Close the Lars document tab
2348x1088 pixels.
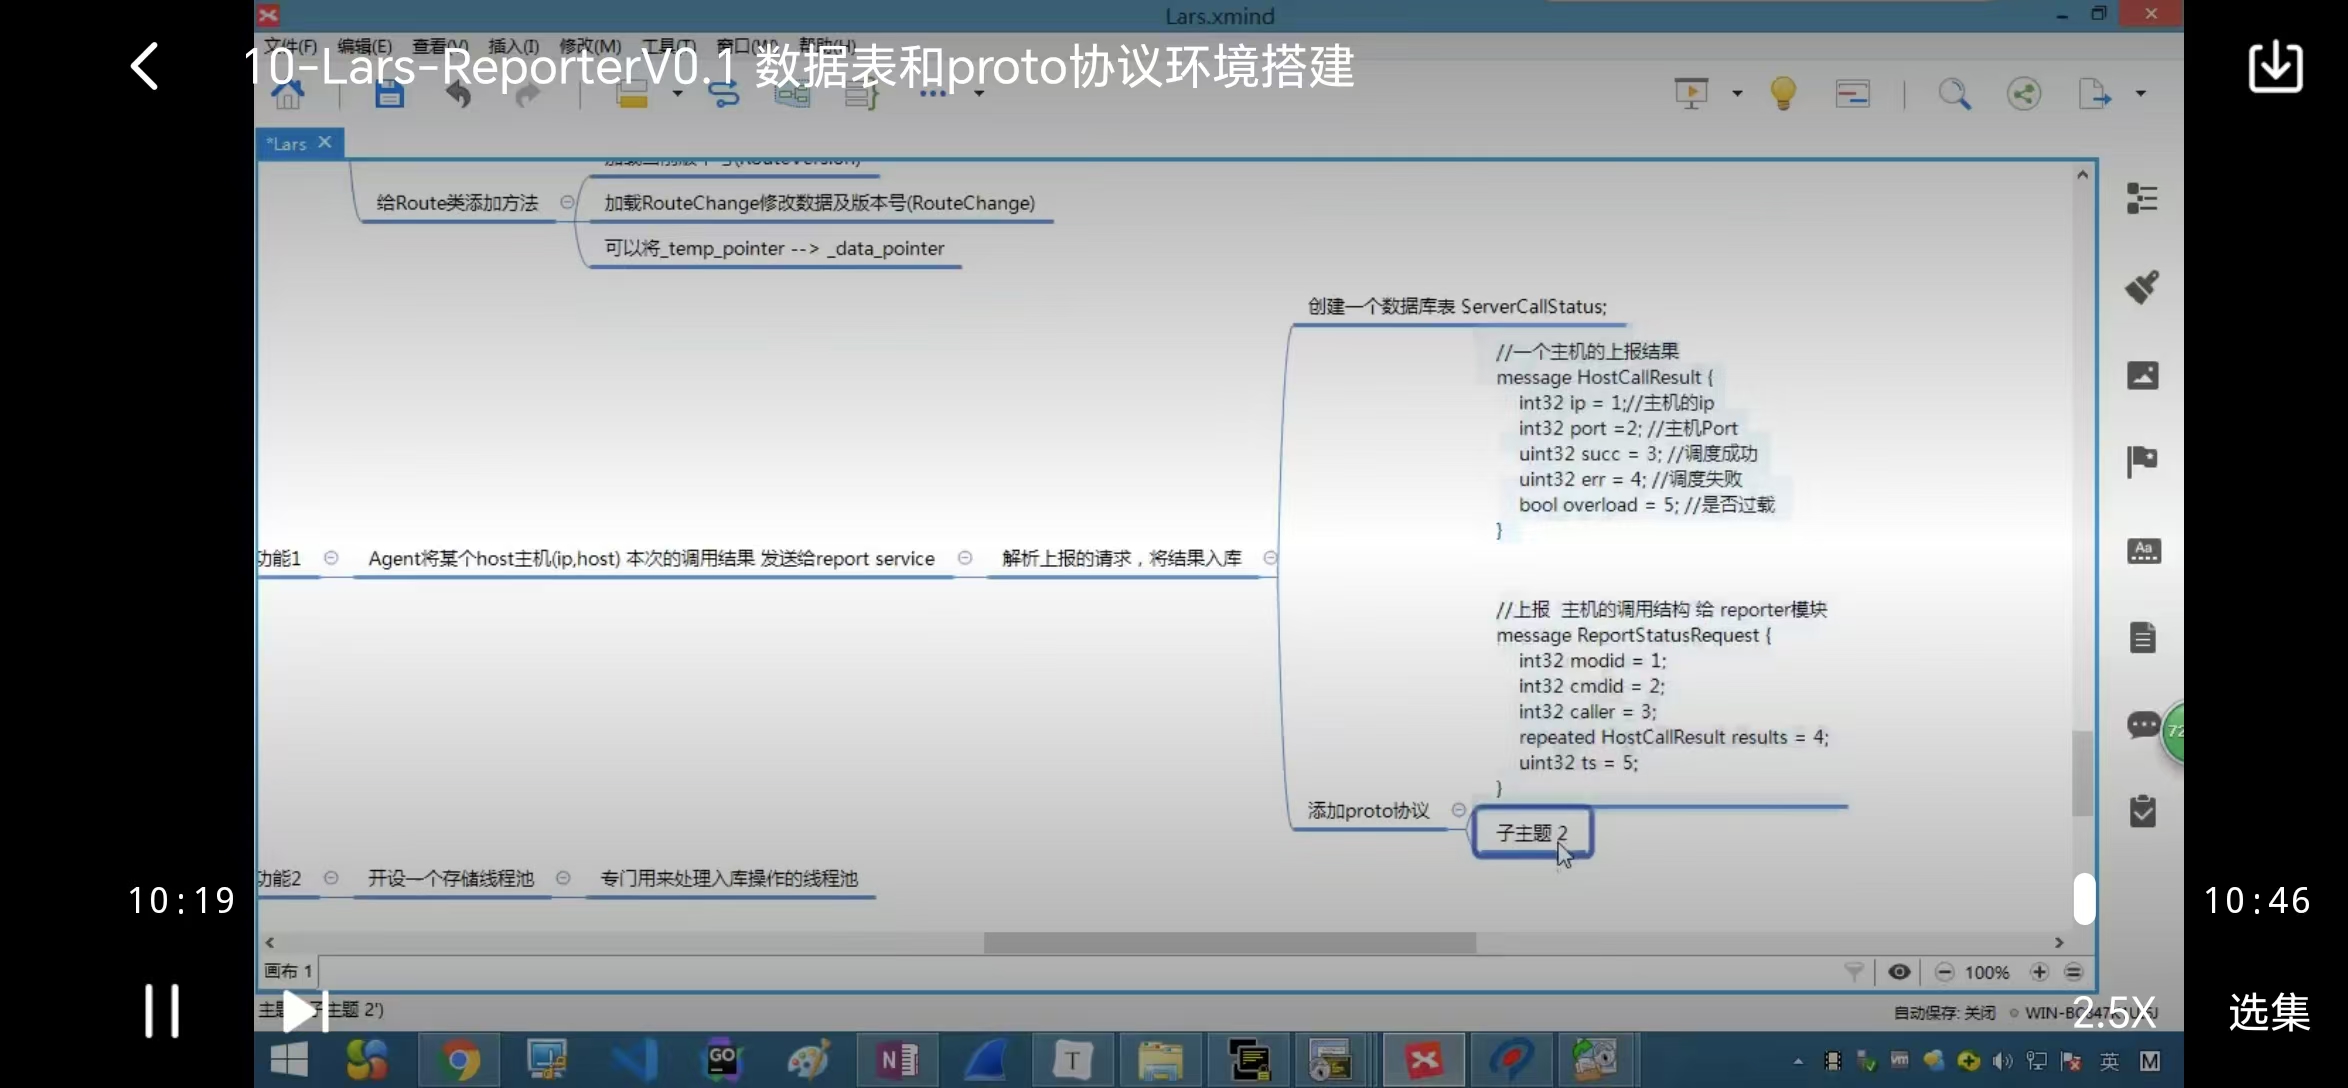pos(325,143)
